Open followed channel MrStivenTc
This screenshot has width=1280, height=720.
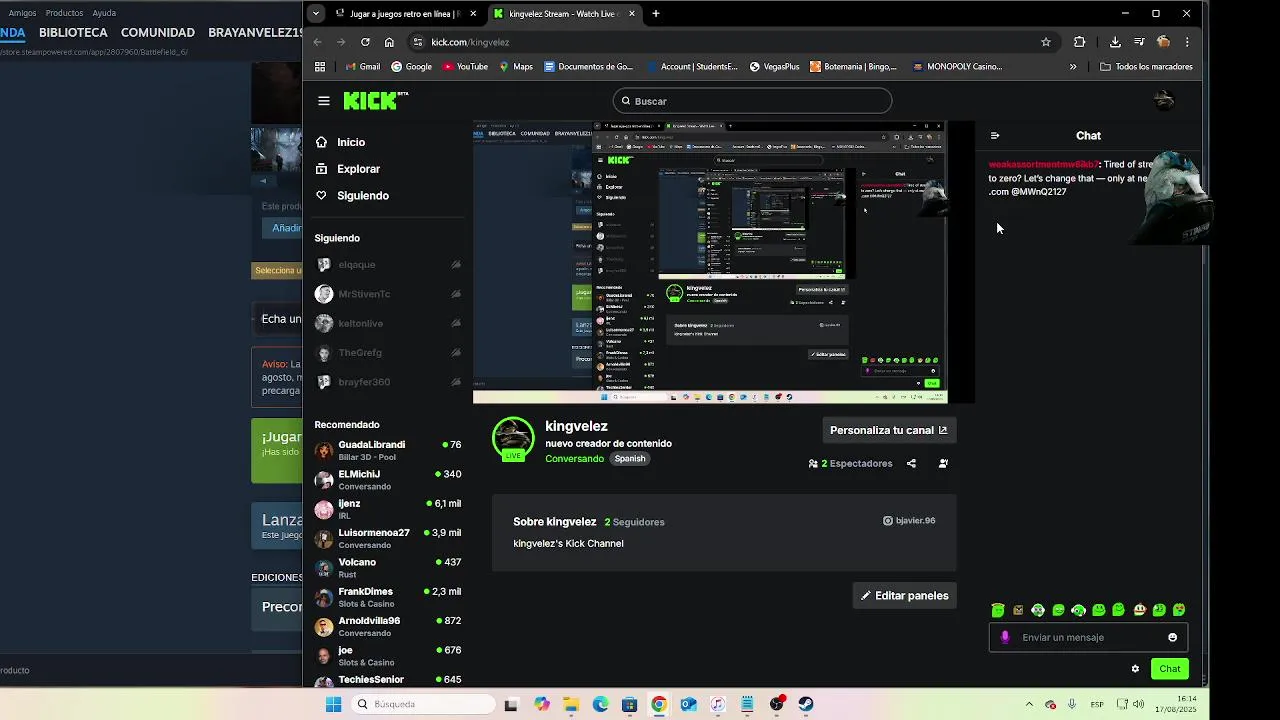(387, 294)
